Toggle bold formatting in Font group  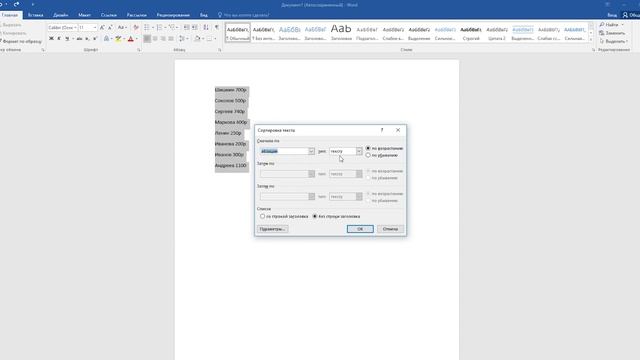click(x=51, y=38)
